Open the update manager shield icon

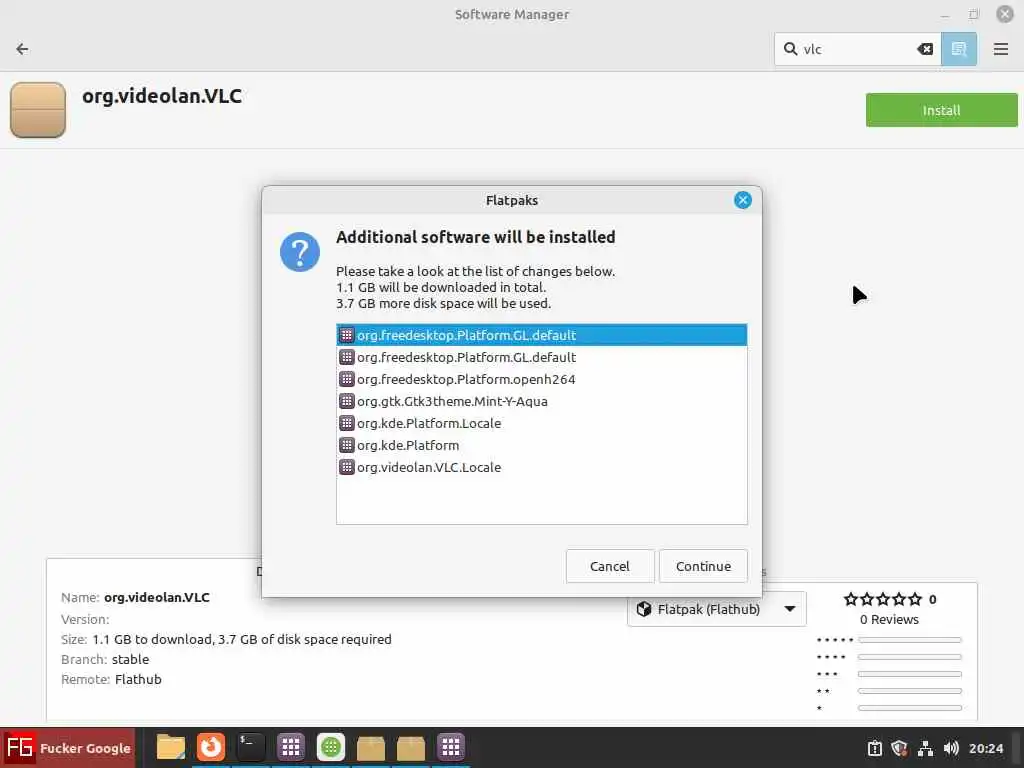pos(899,748)
